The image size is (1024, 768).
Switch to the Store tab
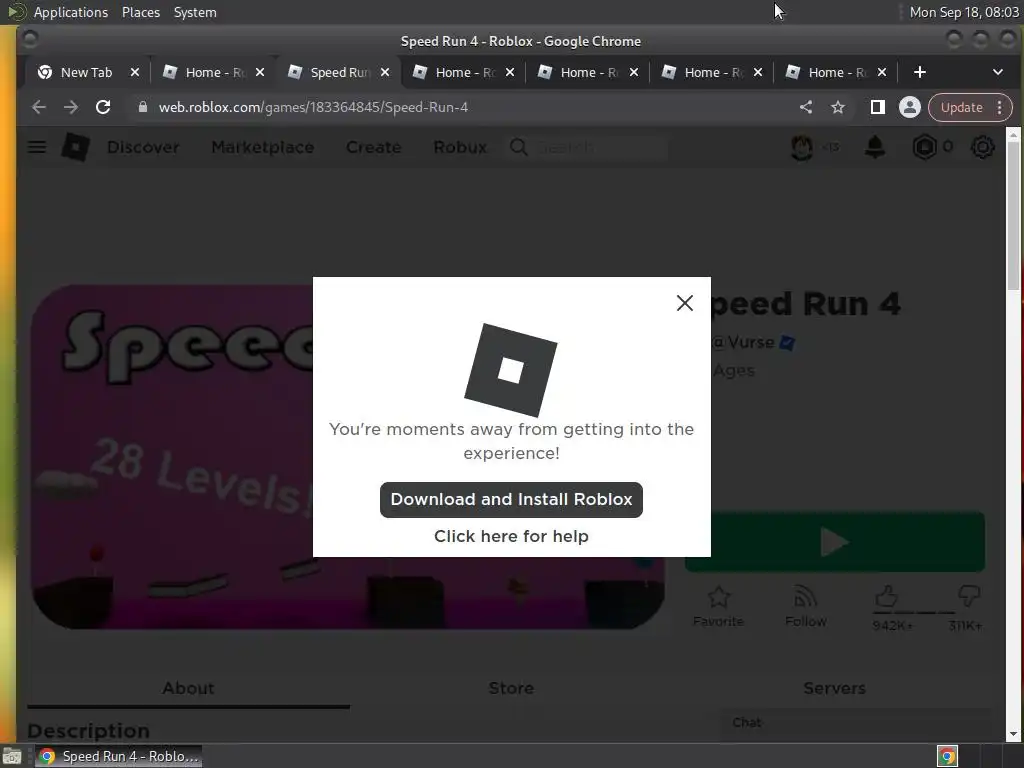pyautogui.click(x=511, y=688)
